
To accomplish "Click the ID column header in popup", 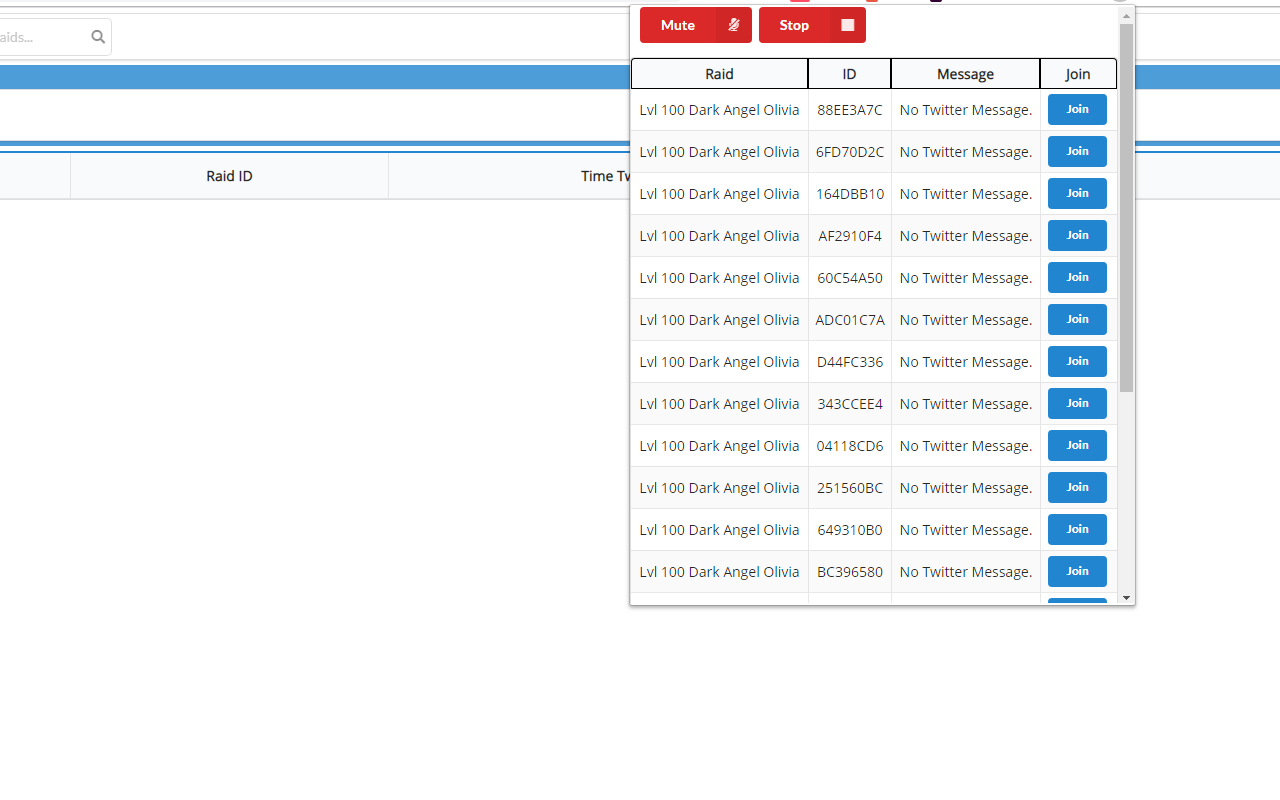I will tap(849, 74).
